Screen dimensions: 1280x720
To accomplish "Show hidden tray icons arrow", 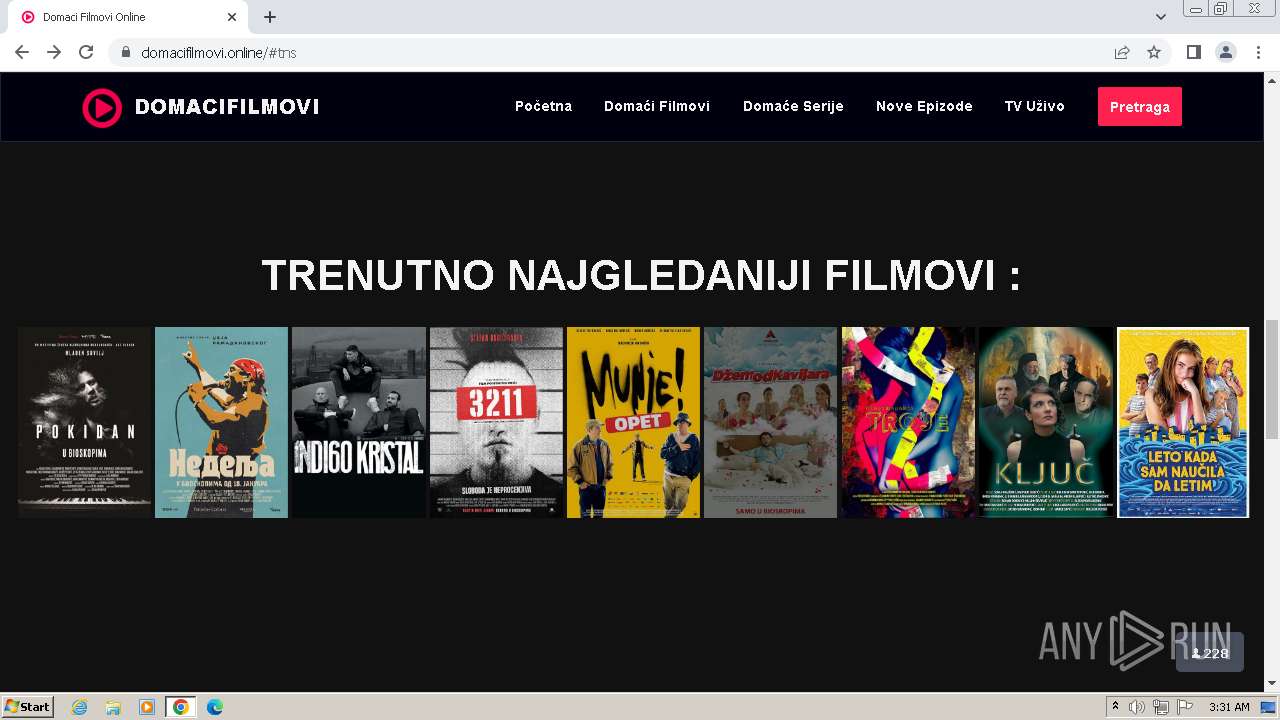I will point(1116,707).
